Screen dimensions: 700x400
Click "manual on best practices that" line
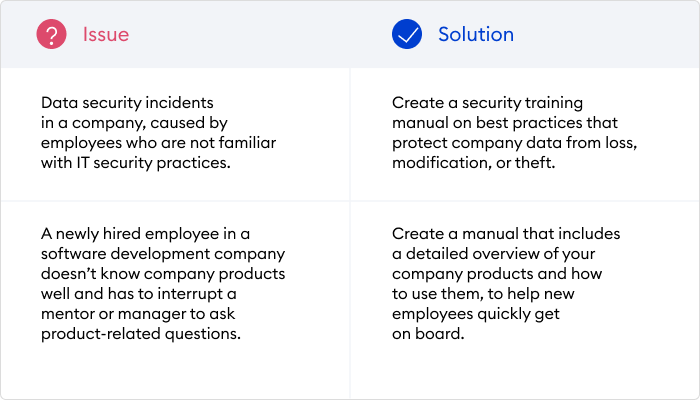pos(505,123)
